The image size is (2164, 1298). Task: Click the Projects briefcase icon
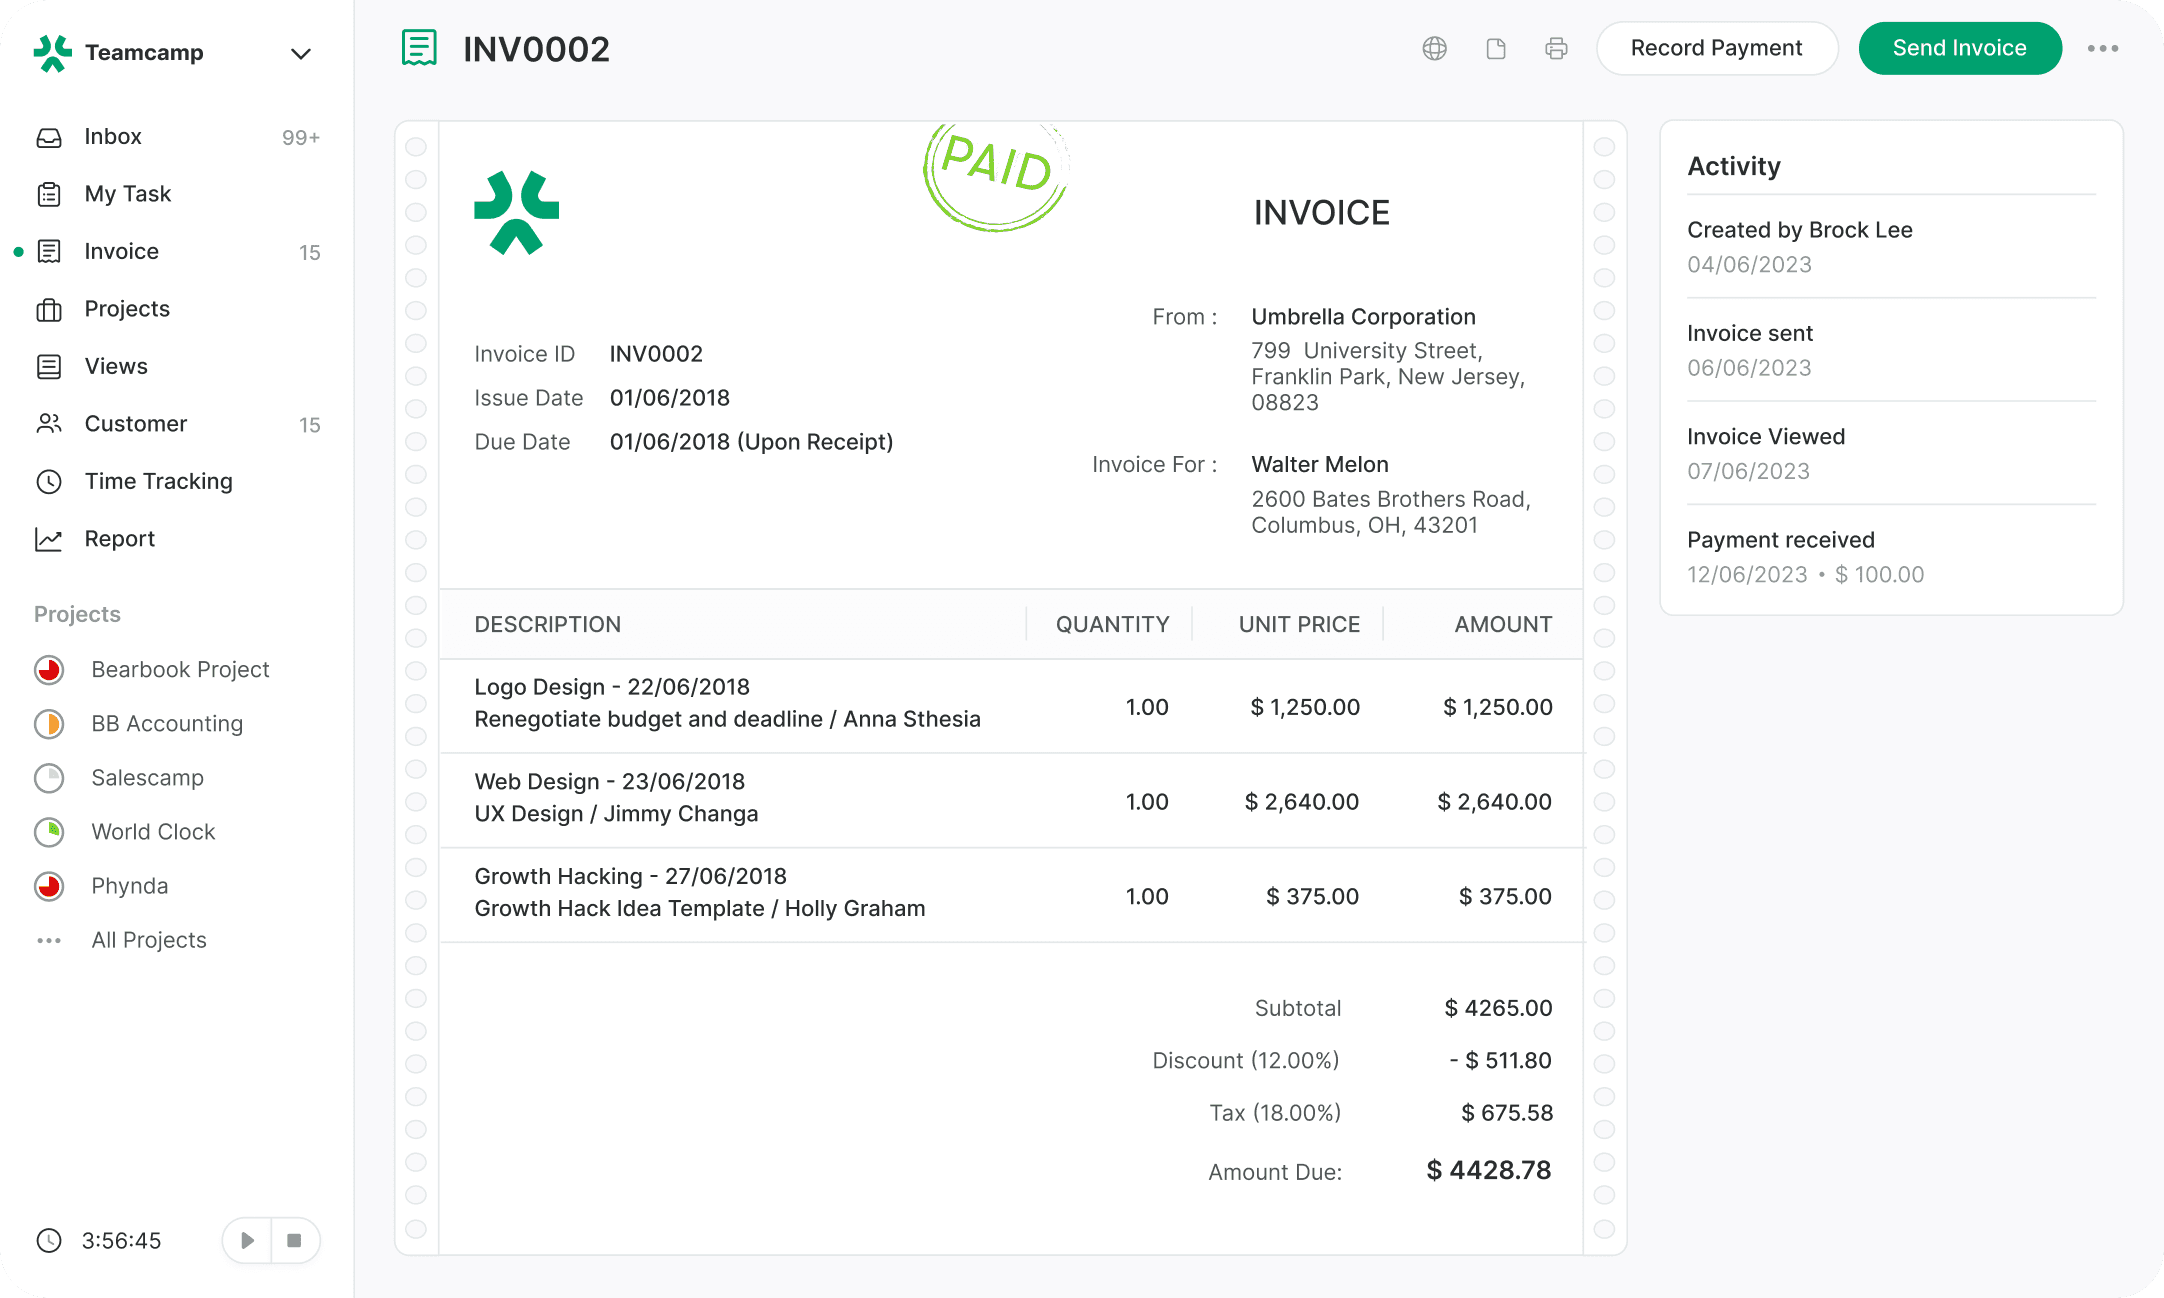49,310
